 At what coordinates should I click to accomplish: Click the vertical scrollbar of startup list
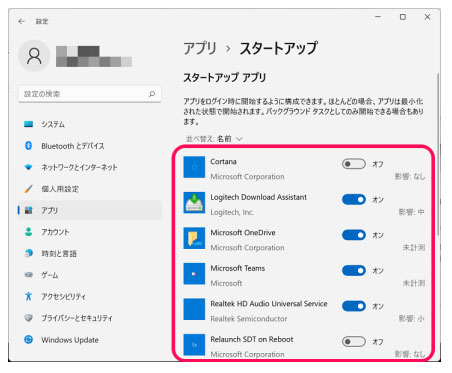tap(438, 153)
